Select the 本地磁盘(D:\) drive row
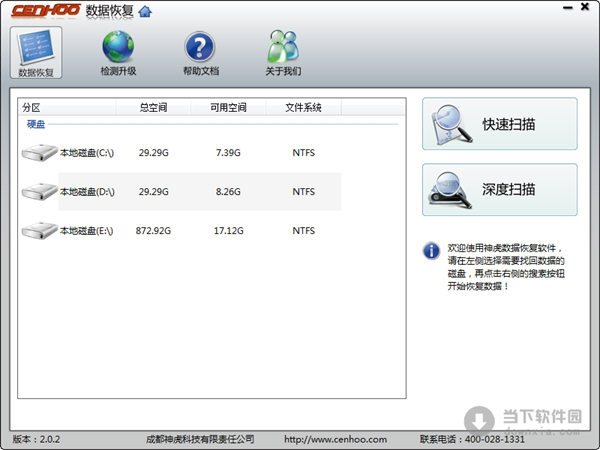600x450 pixels. click(181, 191)
